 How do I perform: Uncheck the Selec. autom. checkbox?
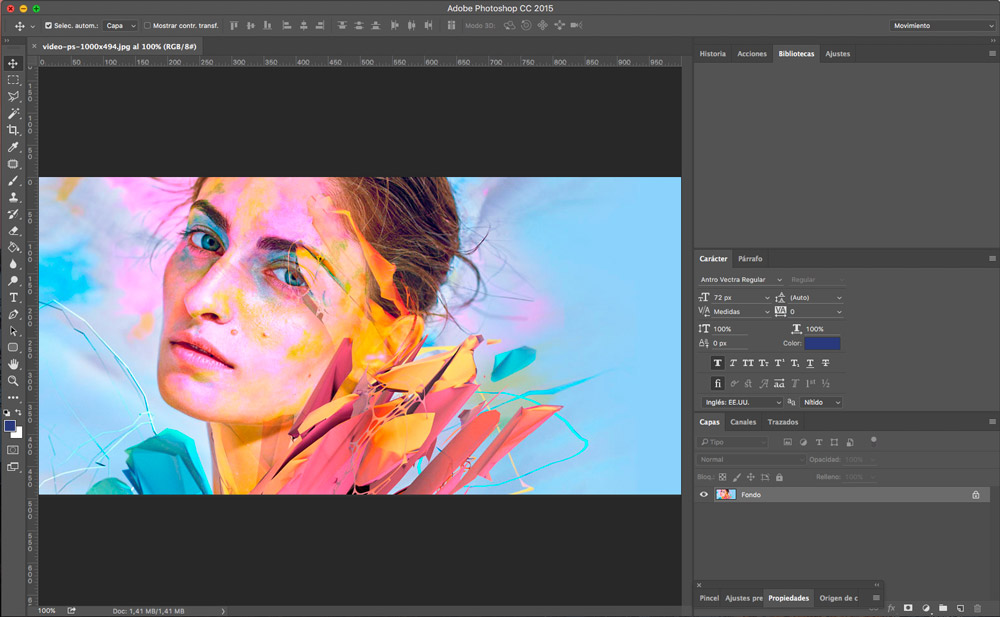coord(48,26)
